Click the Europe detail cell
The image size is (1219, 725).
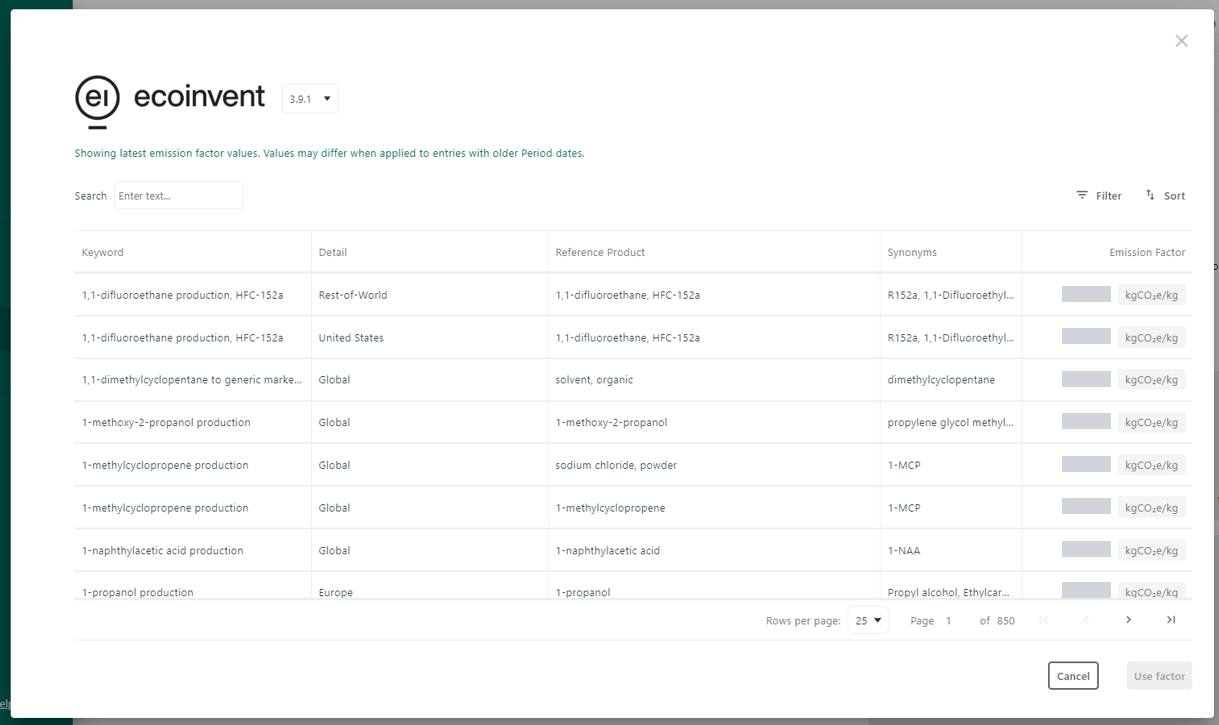click(336, 592)
